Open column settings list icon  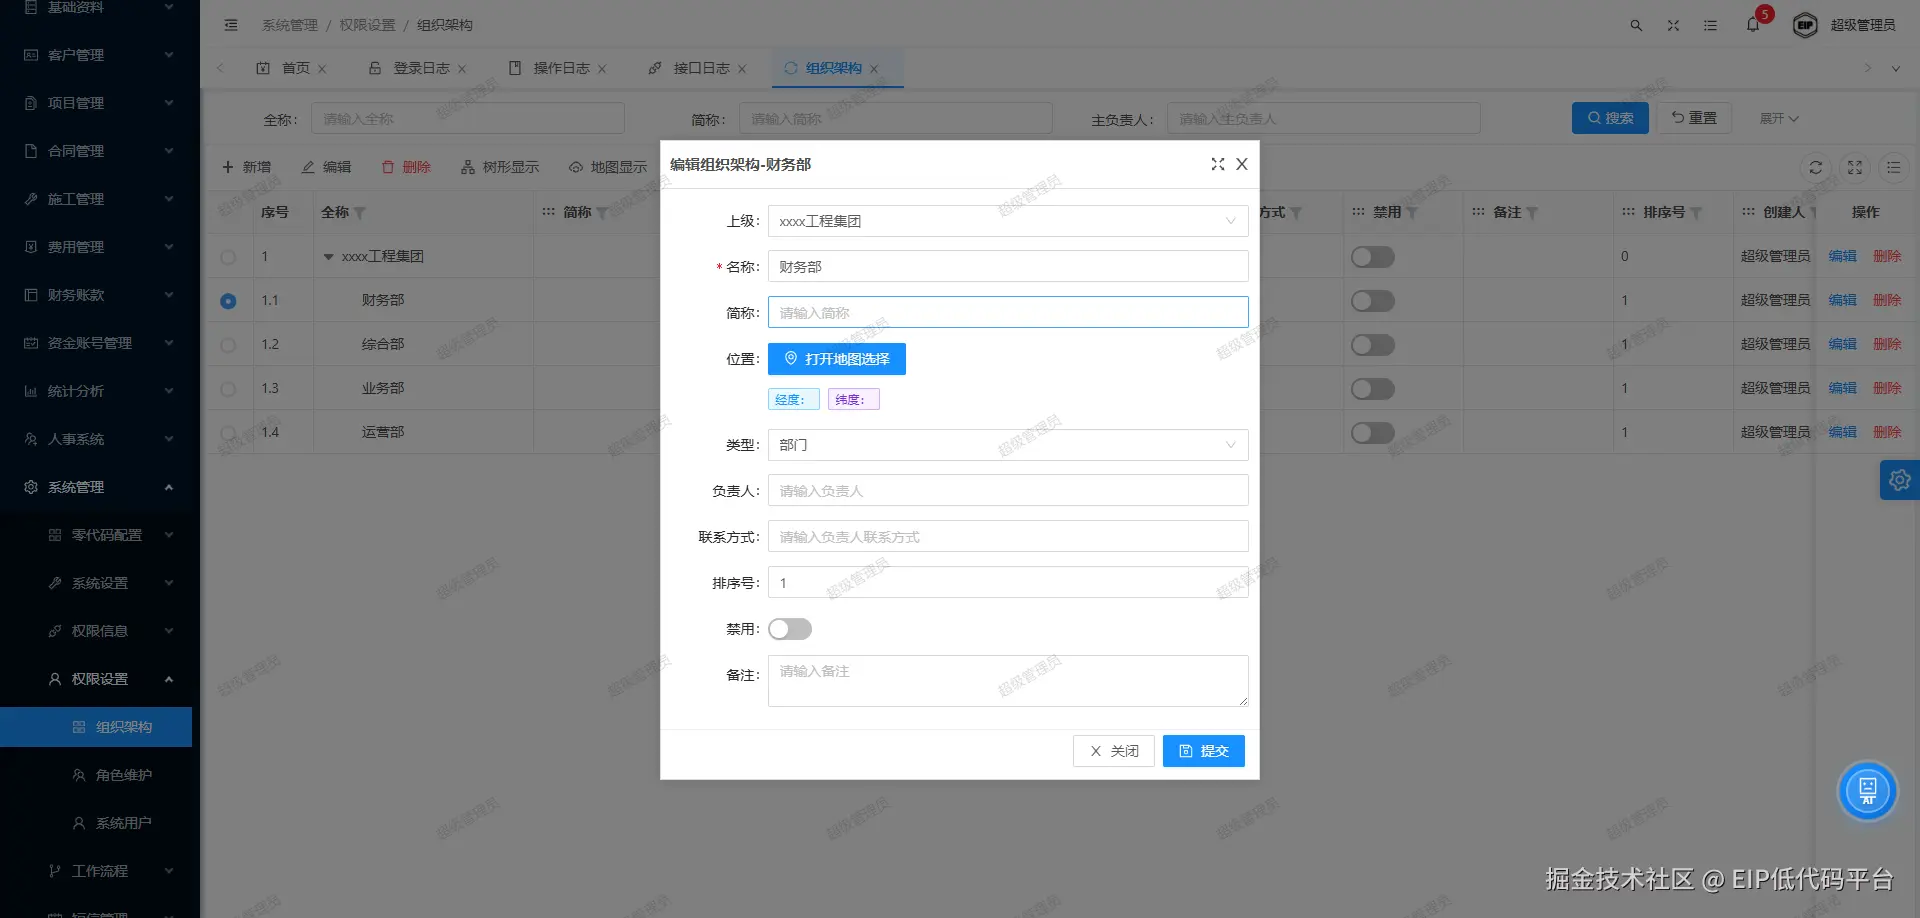(1894, 167)
